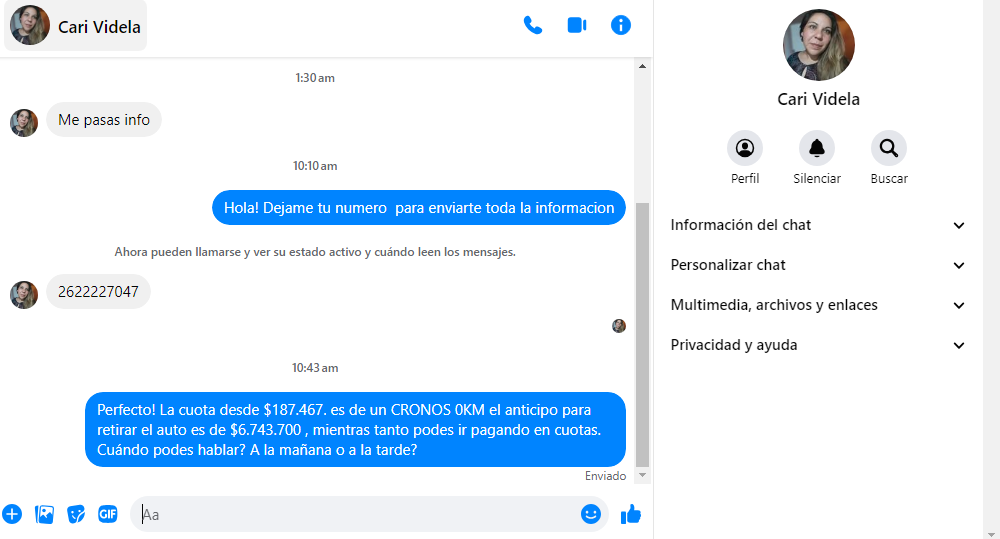
Task: Attach a photo or file
Action: [44, 514]
